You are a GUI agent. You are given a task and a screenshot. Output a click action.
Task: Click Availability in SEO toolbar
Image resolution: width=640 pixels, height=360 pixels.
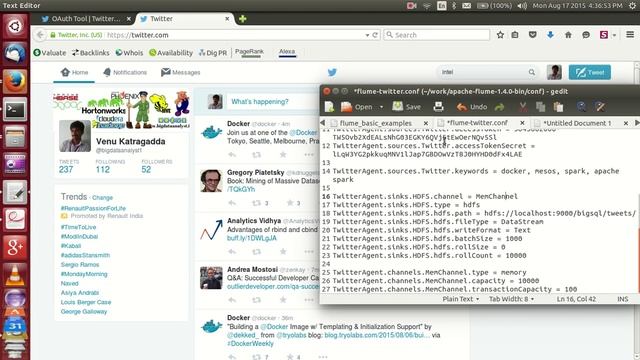click(171, 53)
